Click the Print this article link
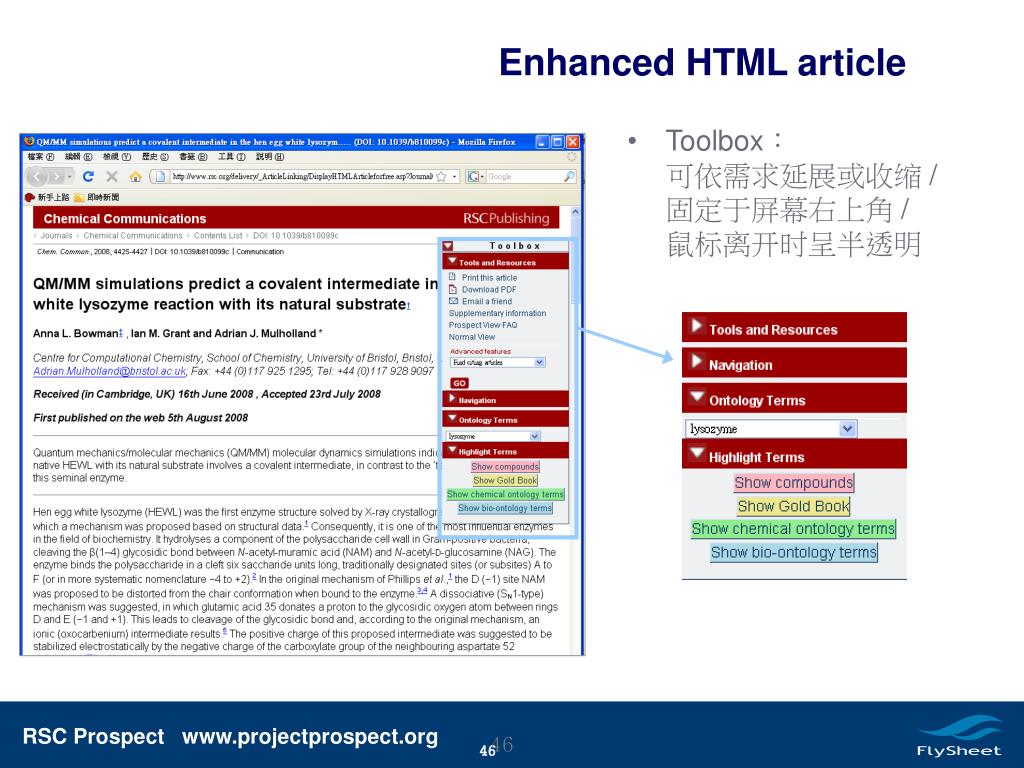Screen dimensions: 1024x768 (489, 278)
